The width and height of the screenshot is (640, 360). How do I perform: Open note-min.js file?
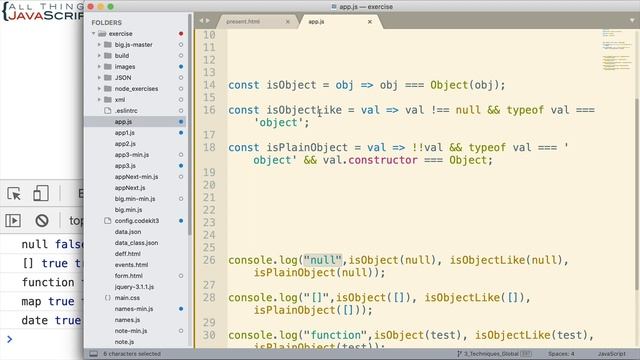131,331
